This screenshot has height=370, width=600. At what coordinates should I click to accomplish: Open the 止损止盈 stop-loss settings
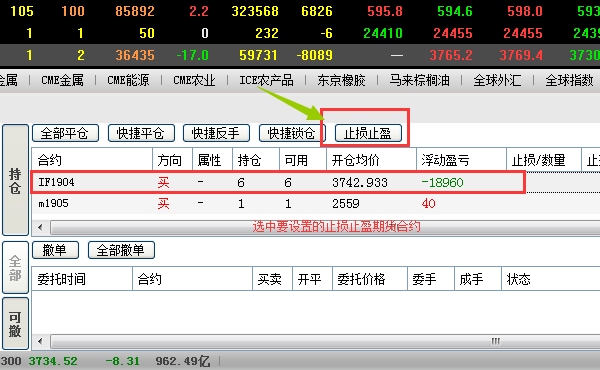coord(368,133)
